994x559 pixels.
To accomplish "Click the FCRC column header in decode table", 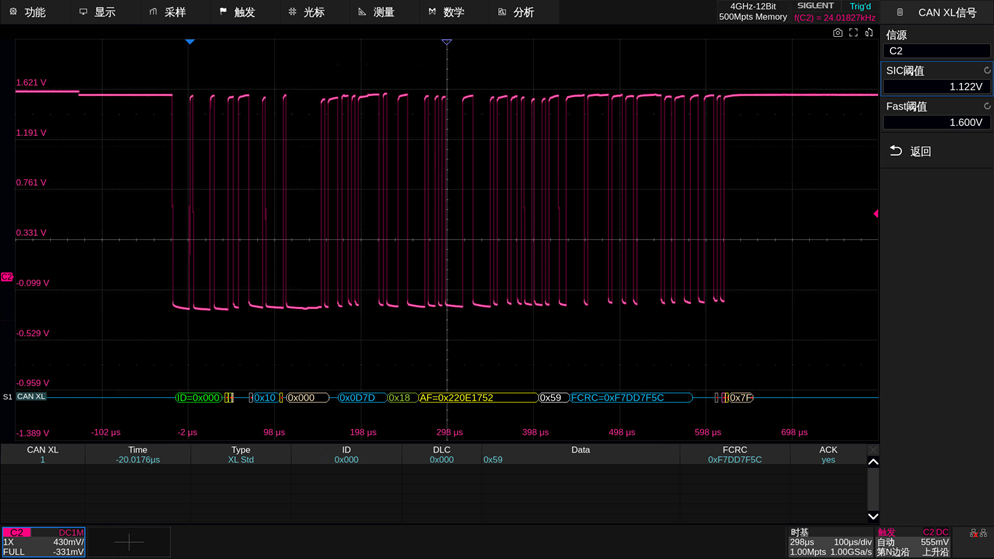I will pos(735,449).
